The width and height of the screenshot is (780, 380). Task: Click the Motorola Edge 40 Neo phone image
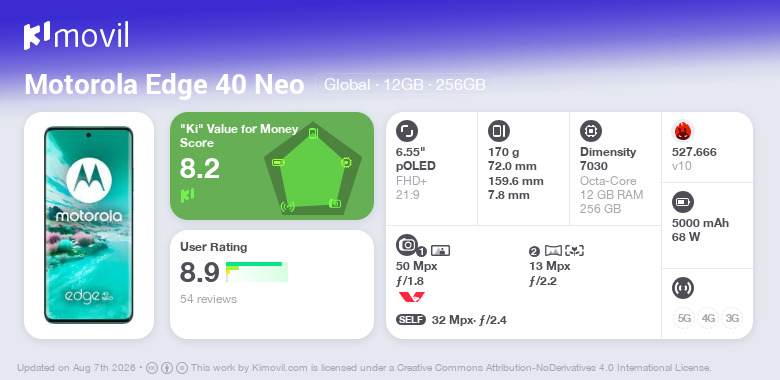(x=89, y=225)
